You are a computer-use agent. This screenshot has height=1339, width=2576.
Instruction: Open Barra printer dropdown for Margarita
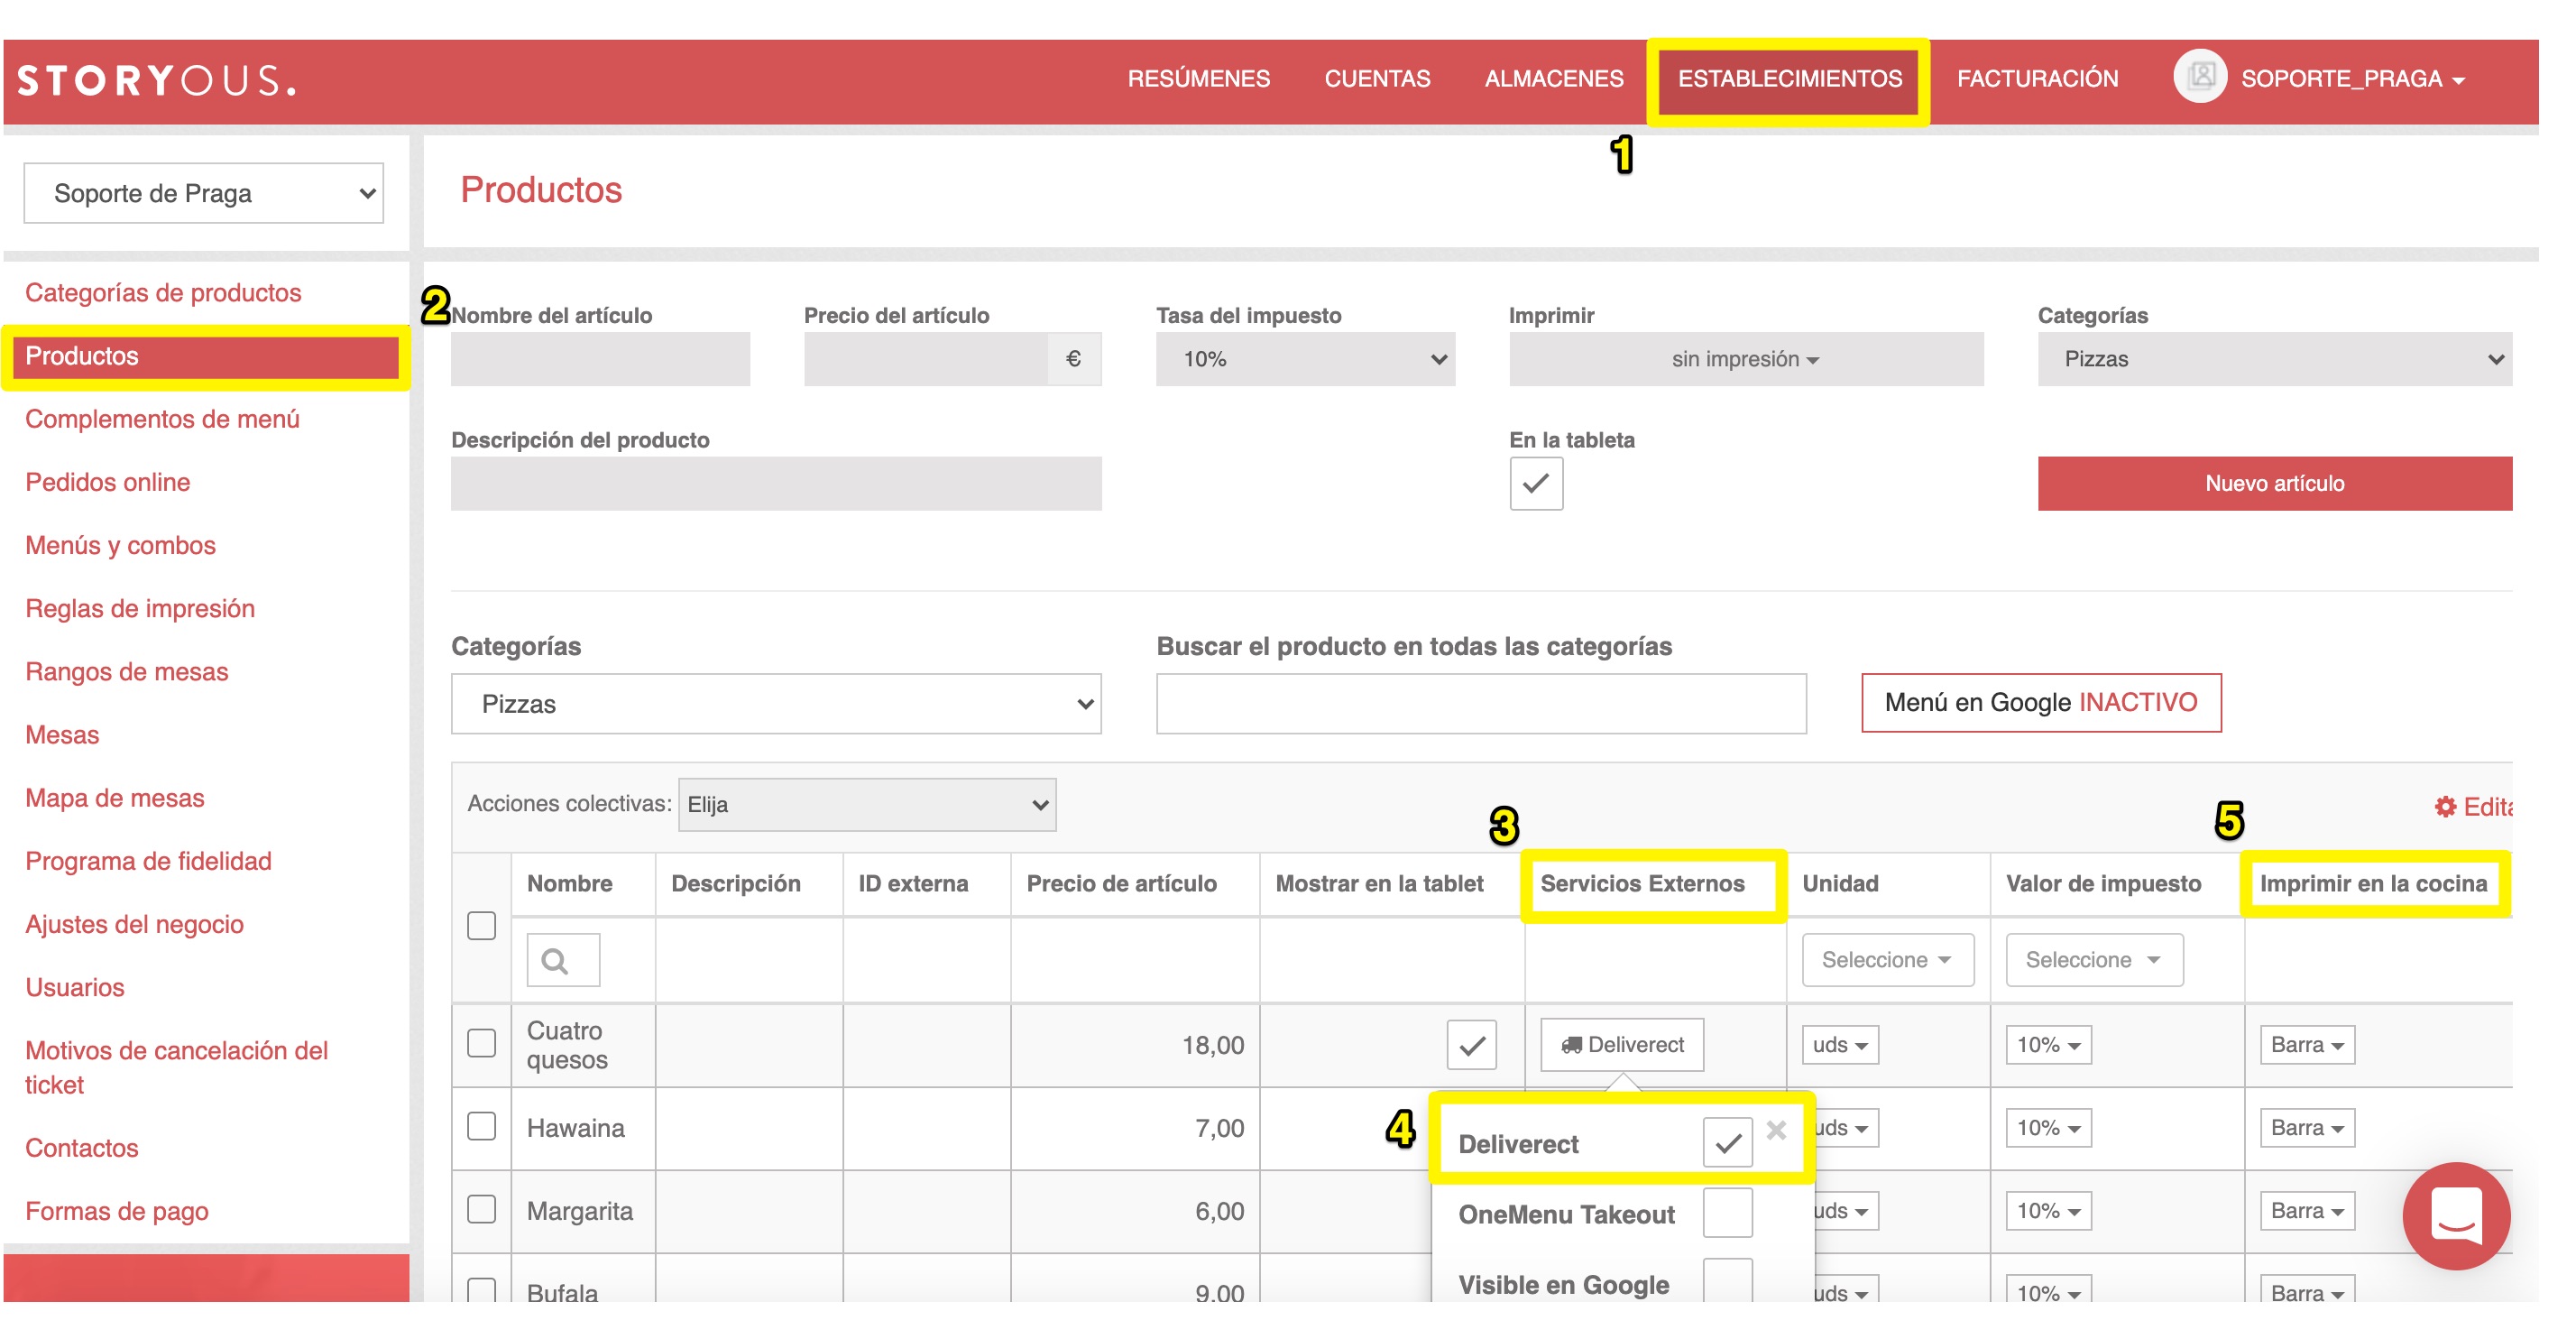(2307, 1211)
